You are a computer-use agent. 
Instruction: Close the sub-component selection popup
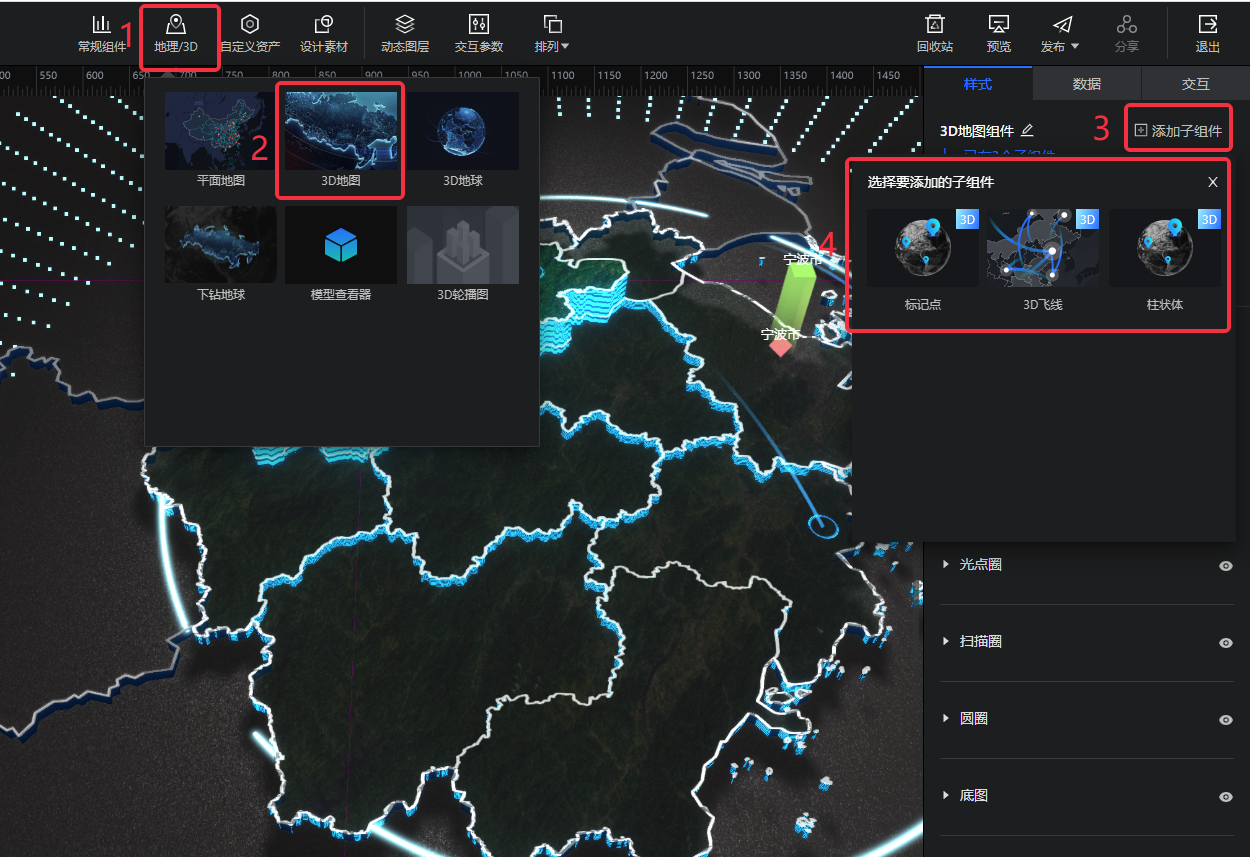[x=1213, y=182]
